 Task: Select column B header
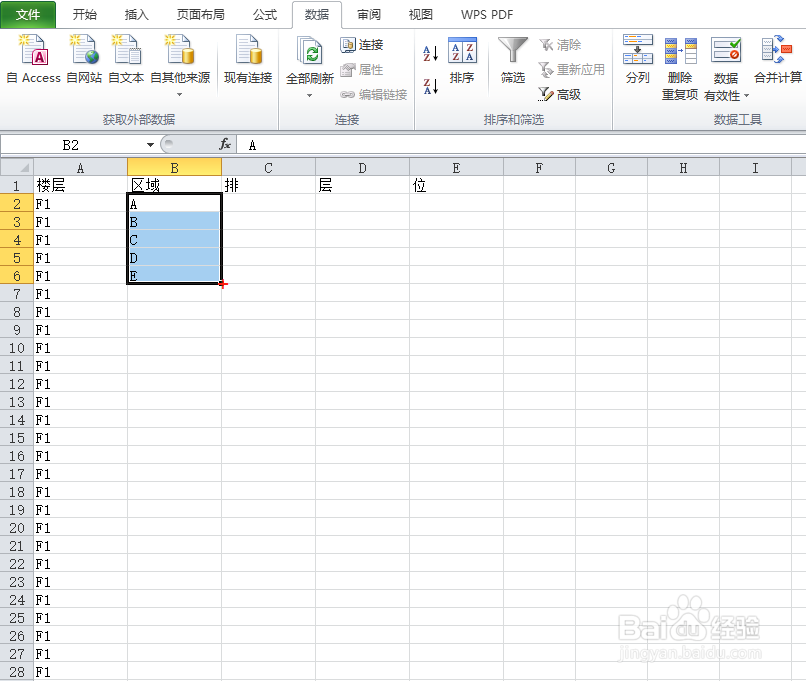pos(175,168)
